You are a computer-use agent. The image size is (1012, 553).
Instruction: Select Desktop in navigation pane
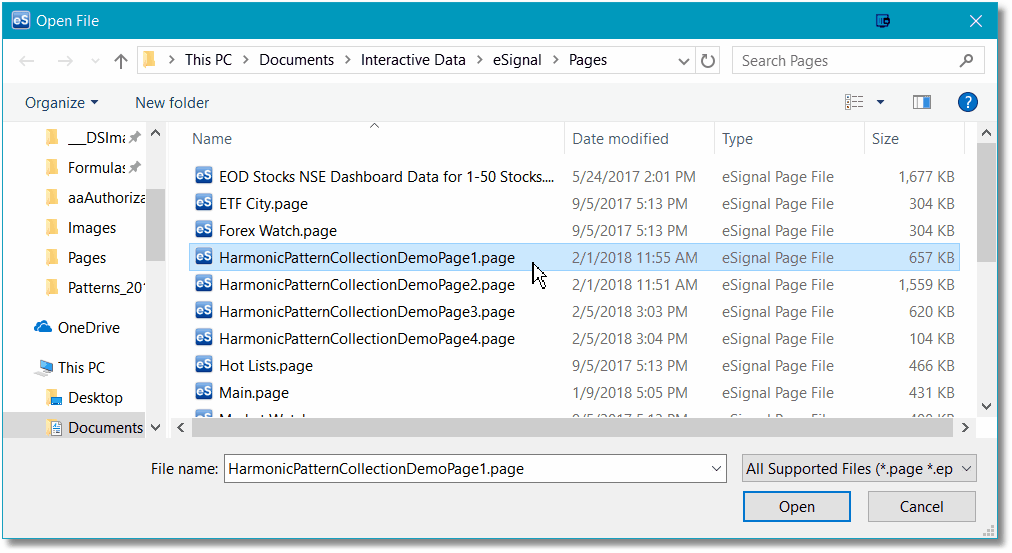(x=85, y=397)
